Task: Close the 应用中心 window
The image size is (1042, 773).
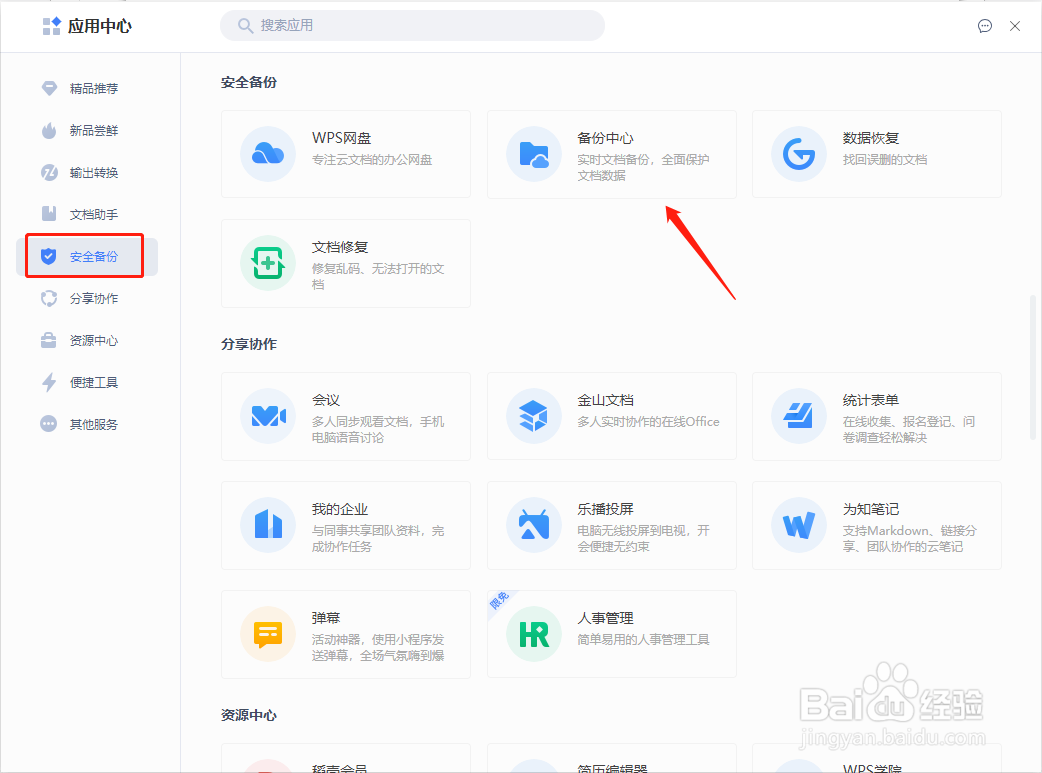Action: click(x=1015, y=26)
